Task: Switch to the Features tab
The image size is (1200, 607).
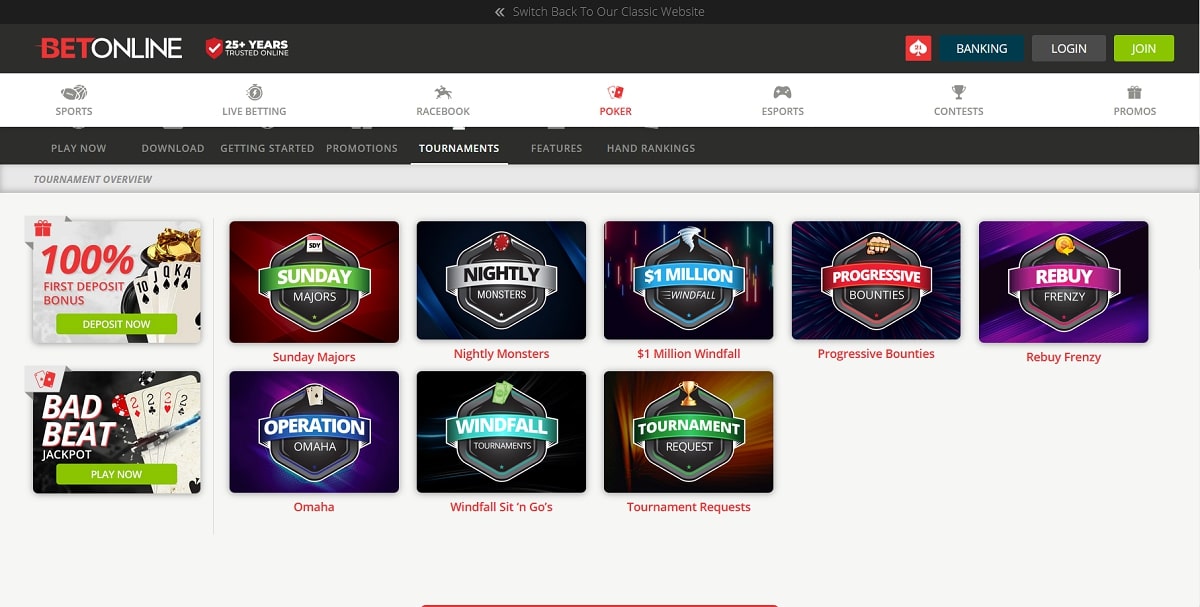Action: point(557,148)
